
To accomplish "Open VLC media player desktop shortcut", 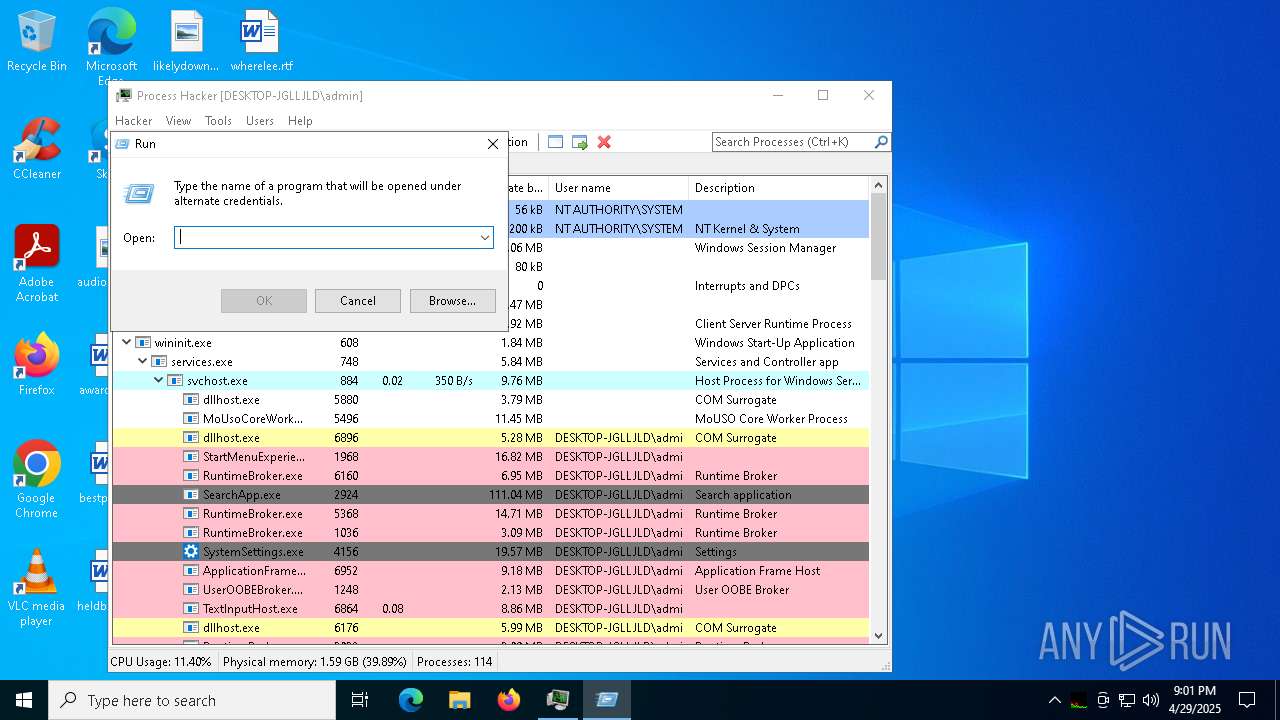I will point(37,588).
